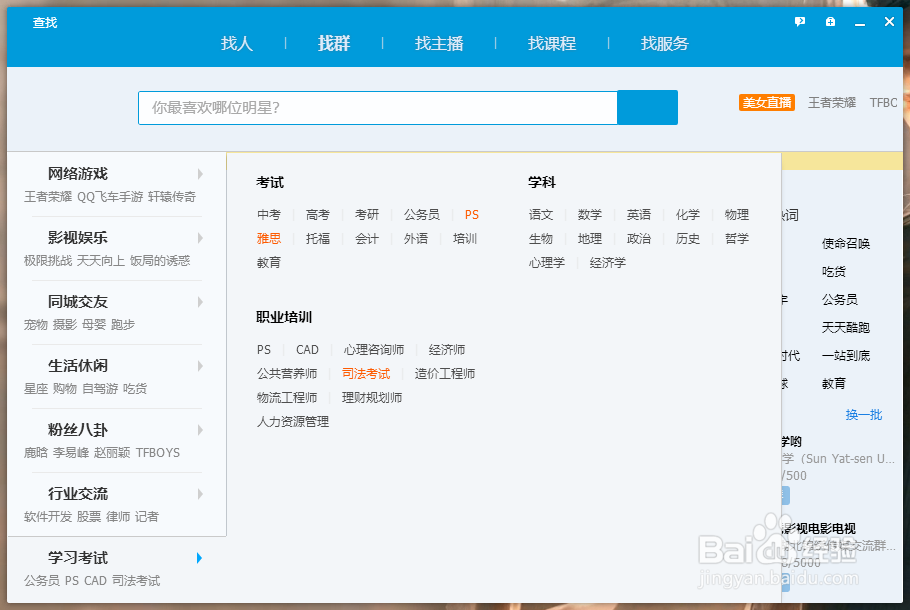Screen dimensions: 910x610
Task: Select the 粉丝八卦 category heading
Action: (78, 429)
